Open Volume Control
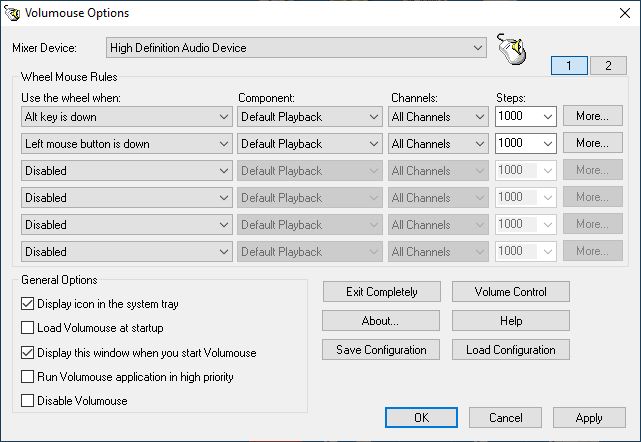This screenshot has height=442, width=641. (511, 292)
